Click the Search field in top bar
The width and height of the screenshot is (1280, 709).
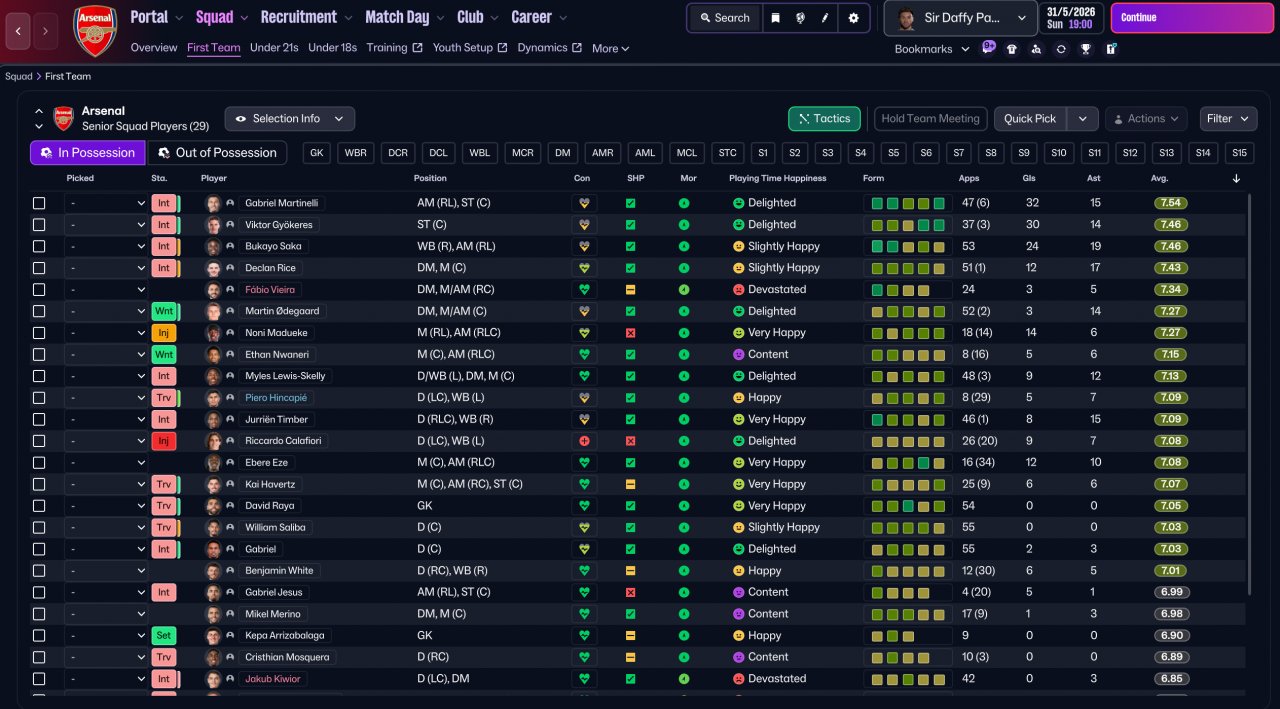click(725, 18)
